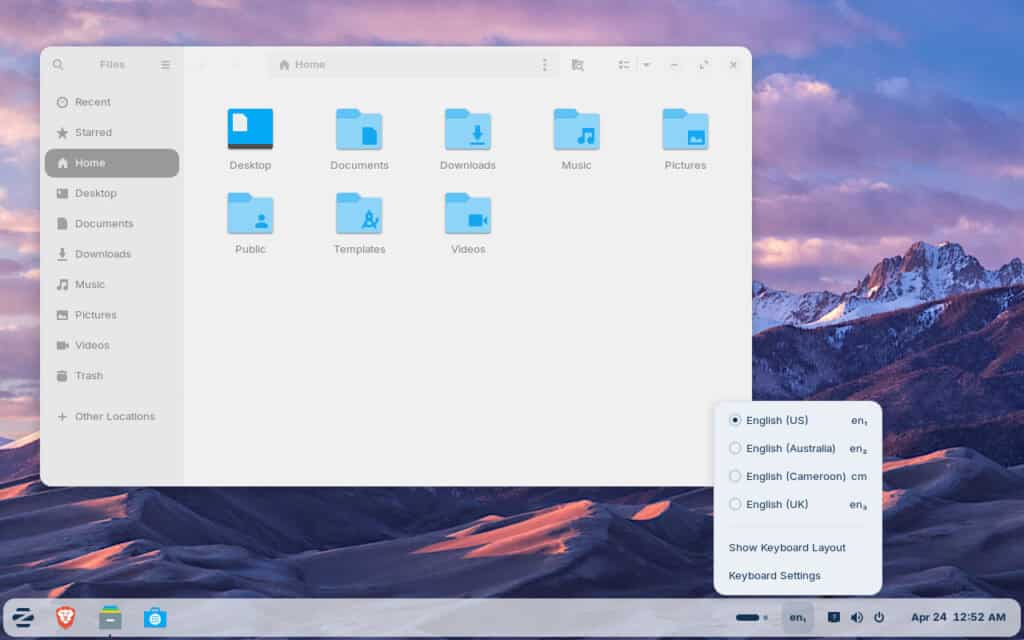1024x640 pixels.
Task: Toggle list view in Files
Action: tap(624, 65)
